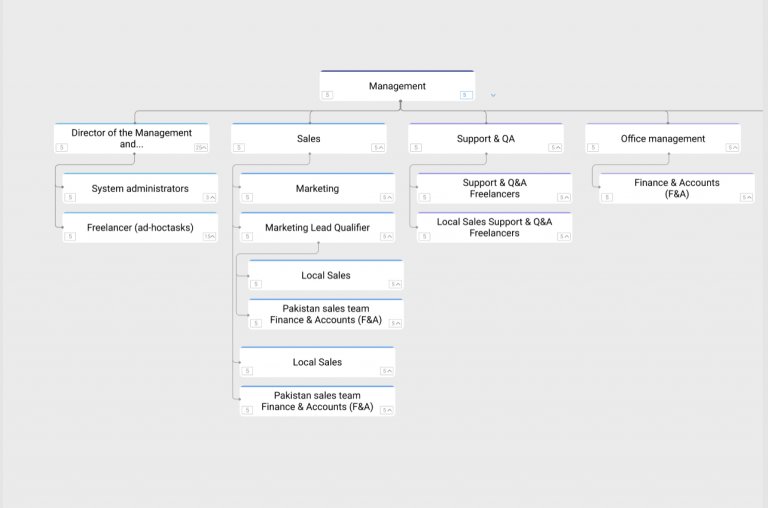Toggle collapse counter on Local Sales Support & Q&A Freelancers
768x508 pixels.
click(x=564, y=237)
